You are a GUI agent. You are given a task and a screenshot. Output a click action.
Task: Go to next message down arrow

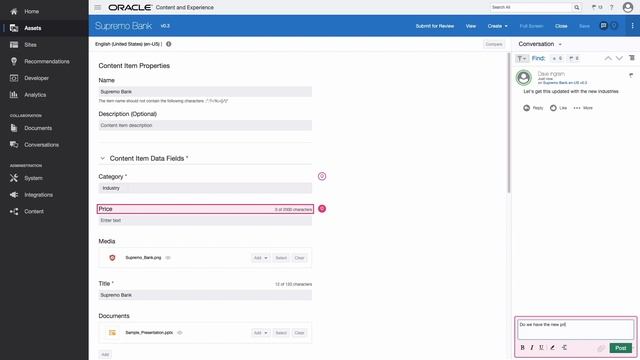tap(619, 58)
